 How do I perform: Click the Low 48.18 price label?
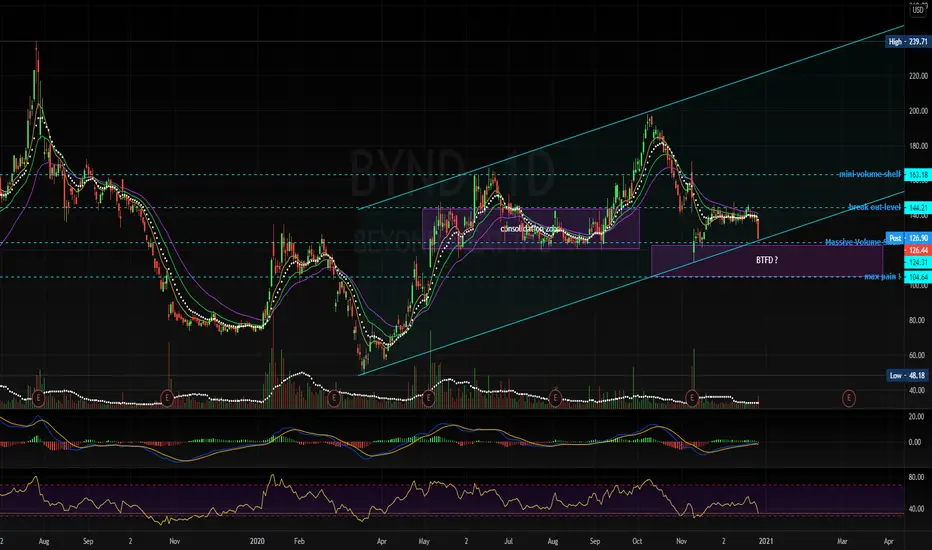pyautogui.click(x=907, y=375)
